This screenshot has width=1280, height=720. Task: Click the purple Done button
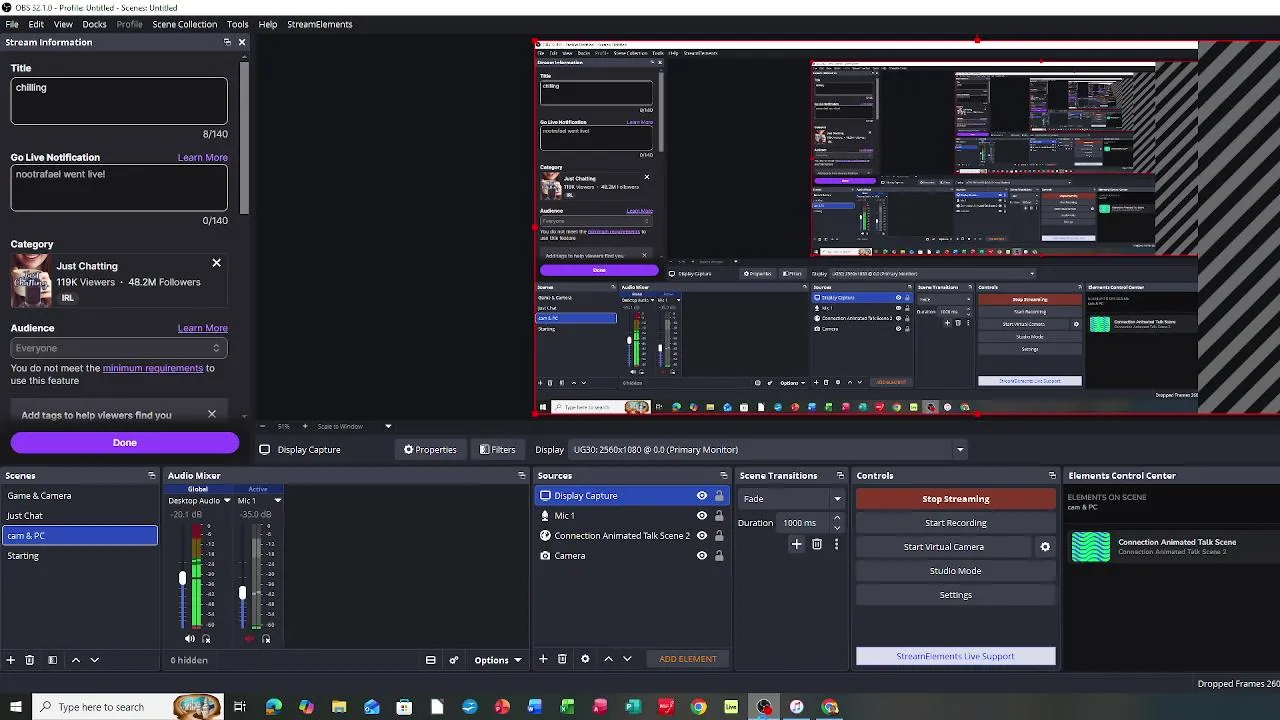tap(125, 443)
